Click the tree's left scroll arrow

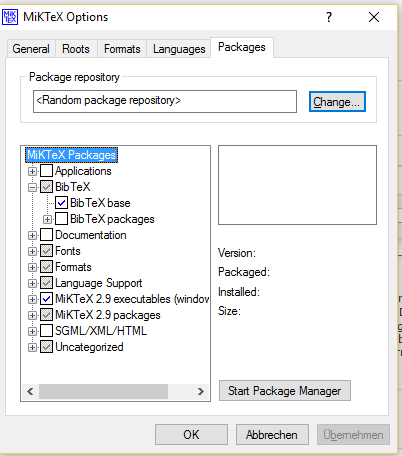(x=30, y=391)
